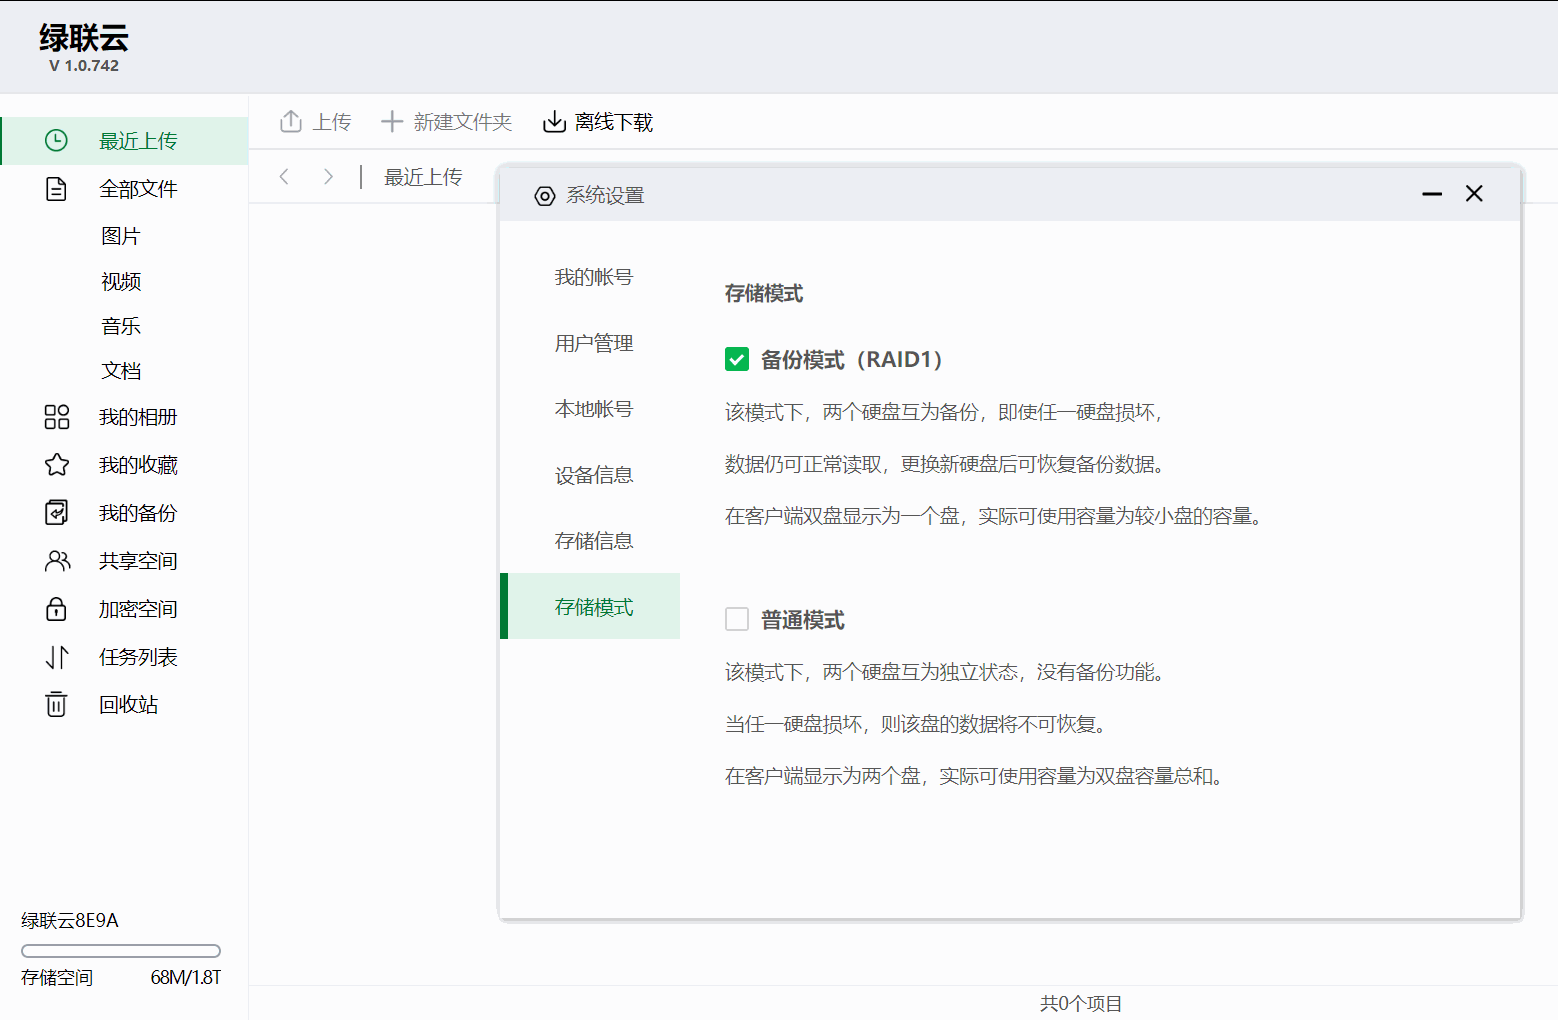Click the 离线下载 button label
1558x1020 pixels.
click(x=614, y=122)
